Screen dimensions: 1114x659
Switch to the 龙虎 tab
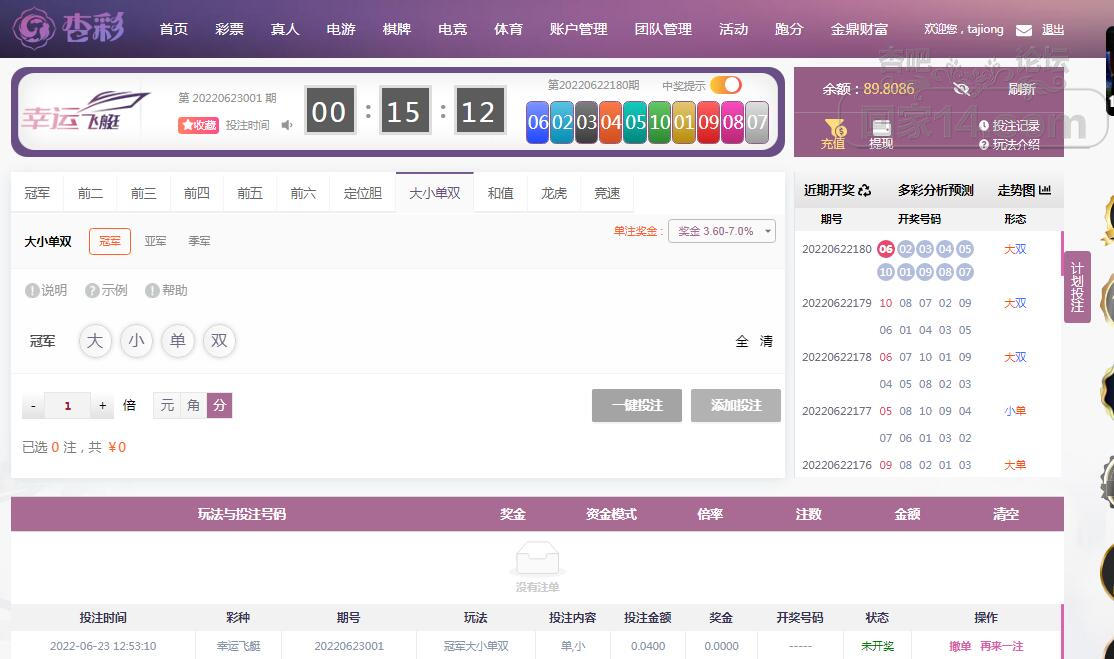[x=553, y=193]
